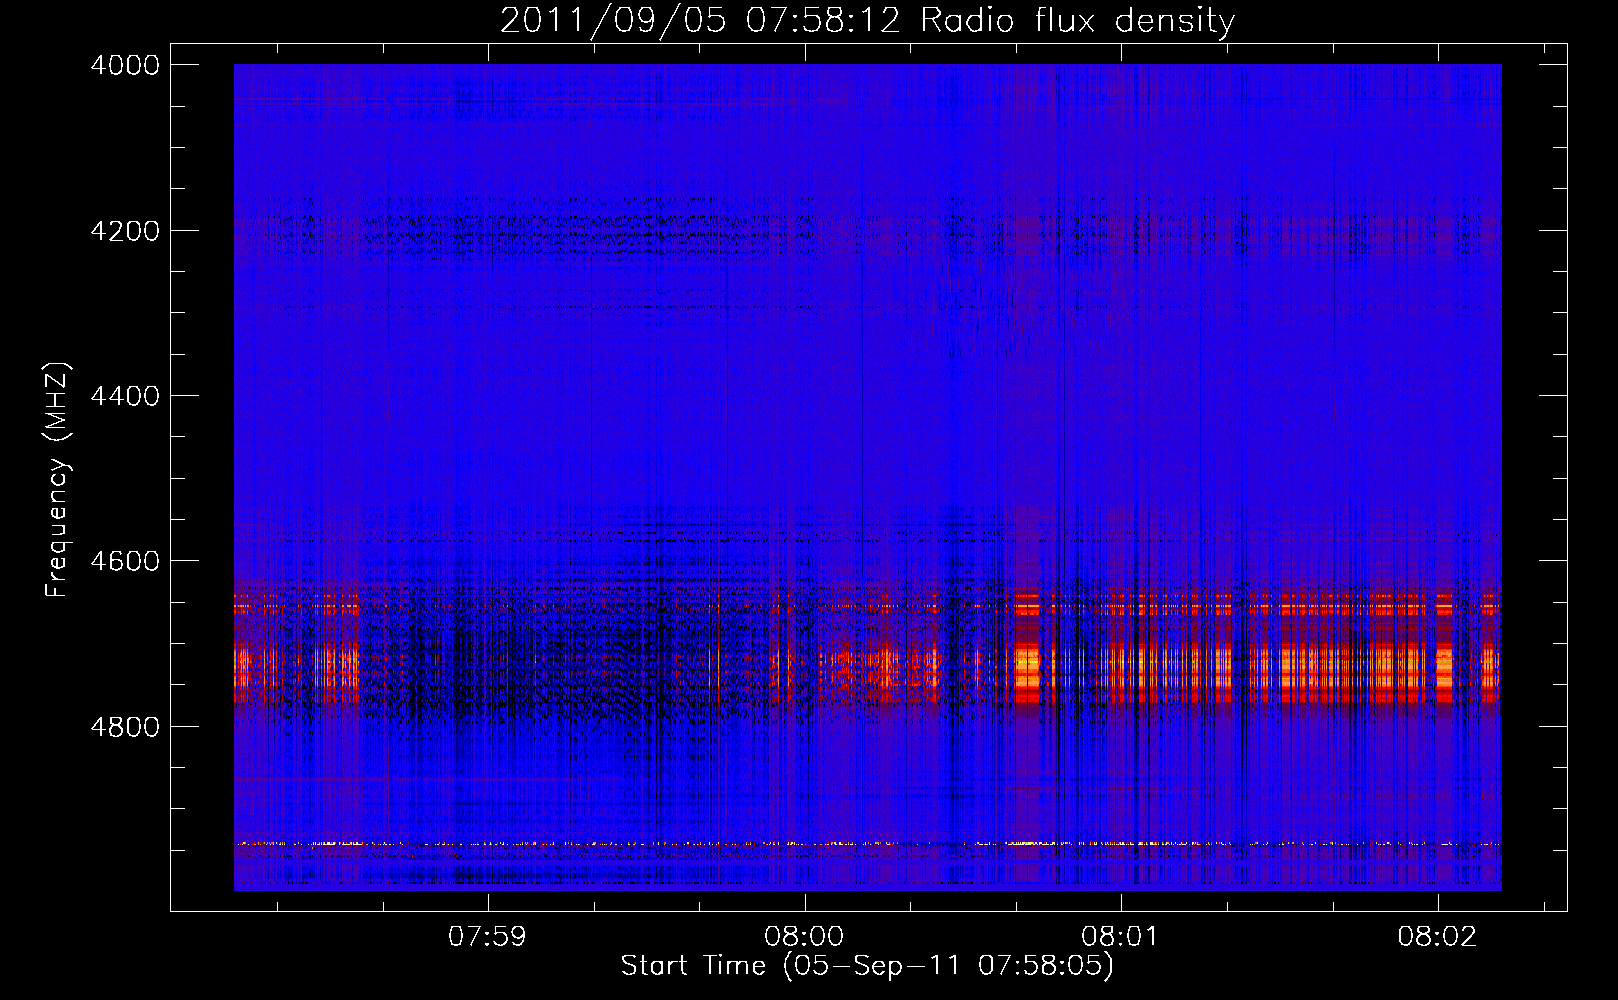Click the "Frequency (MHZ)" axis label
The width and height of the screenshot is (1618, 1000).
click(x=57, y=480)
